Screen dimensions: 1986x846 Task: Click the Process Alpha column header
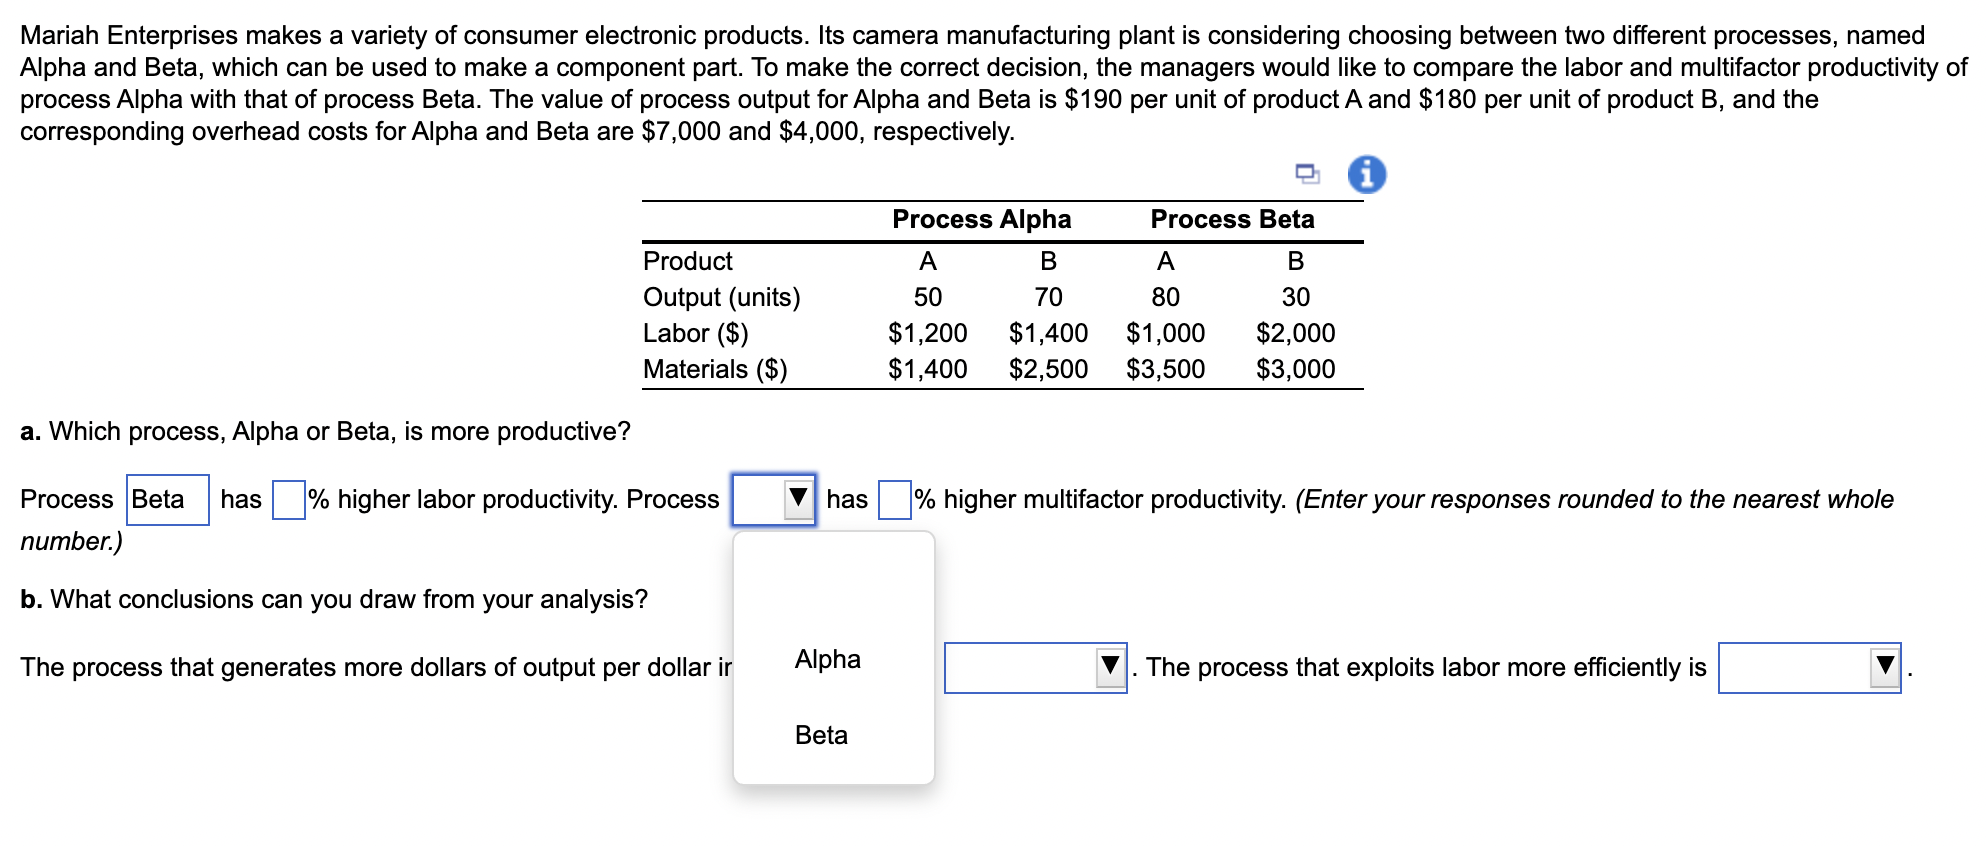(981, 219)
